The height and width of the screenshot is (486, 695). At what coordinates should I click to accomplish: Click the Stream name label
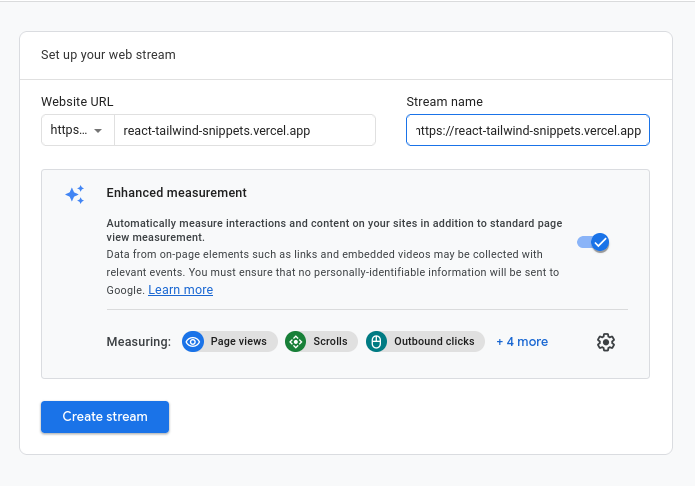point(445,102)
